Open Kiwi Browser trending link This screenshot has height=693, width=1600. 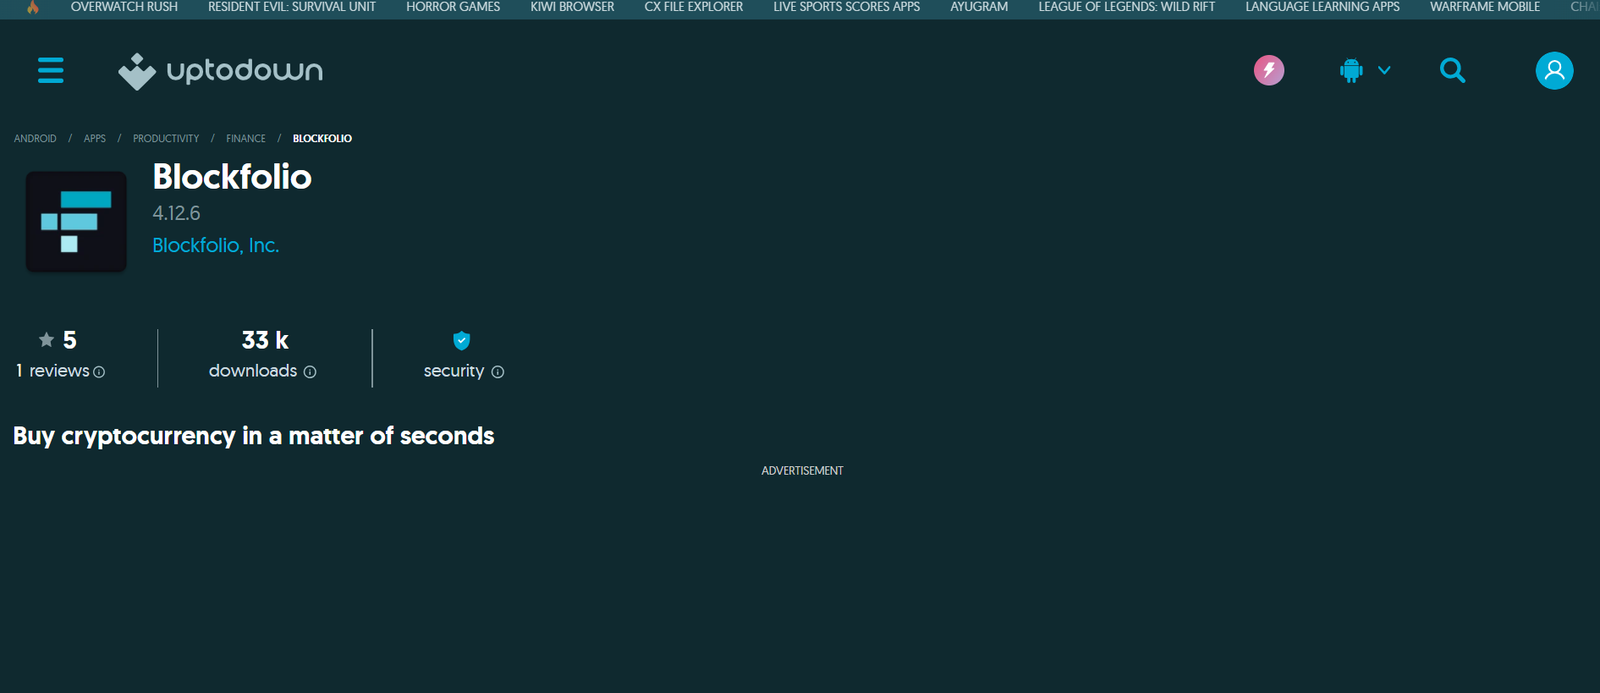click(x=572, y=6)
